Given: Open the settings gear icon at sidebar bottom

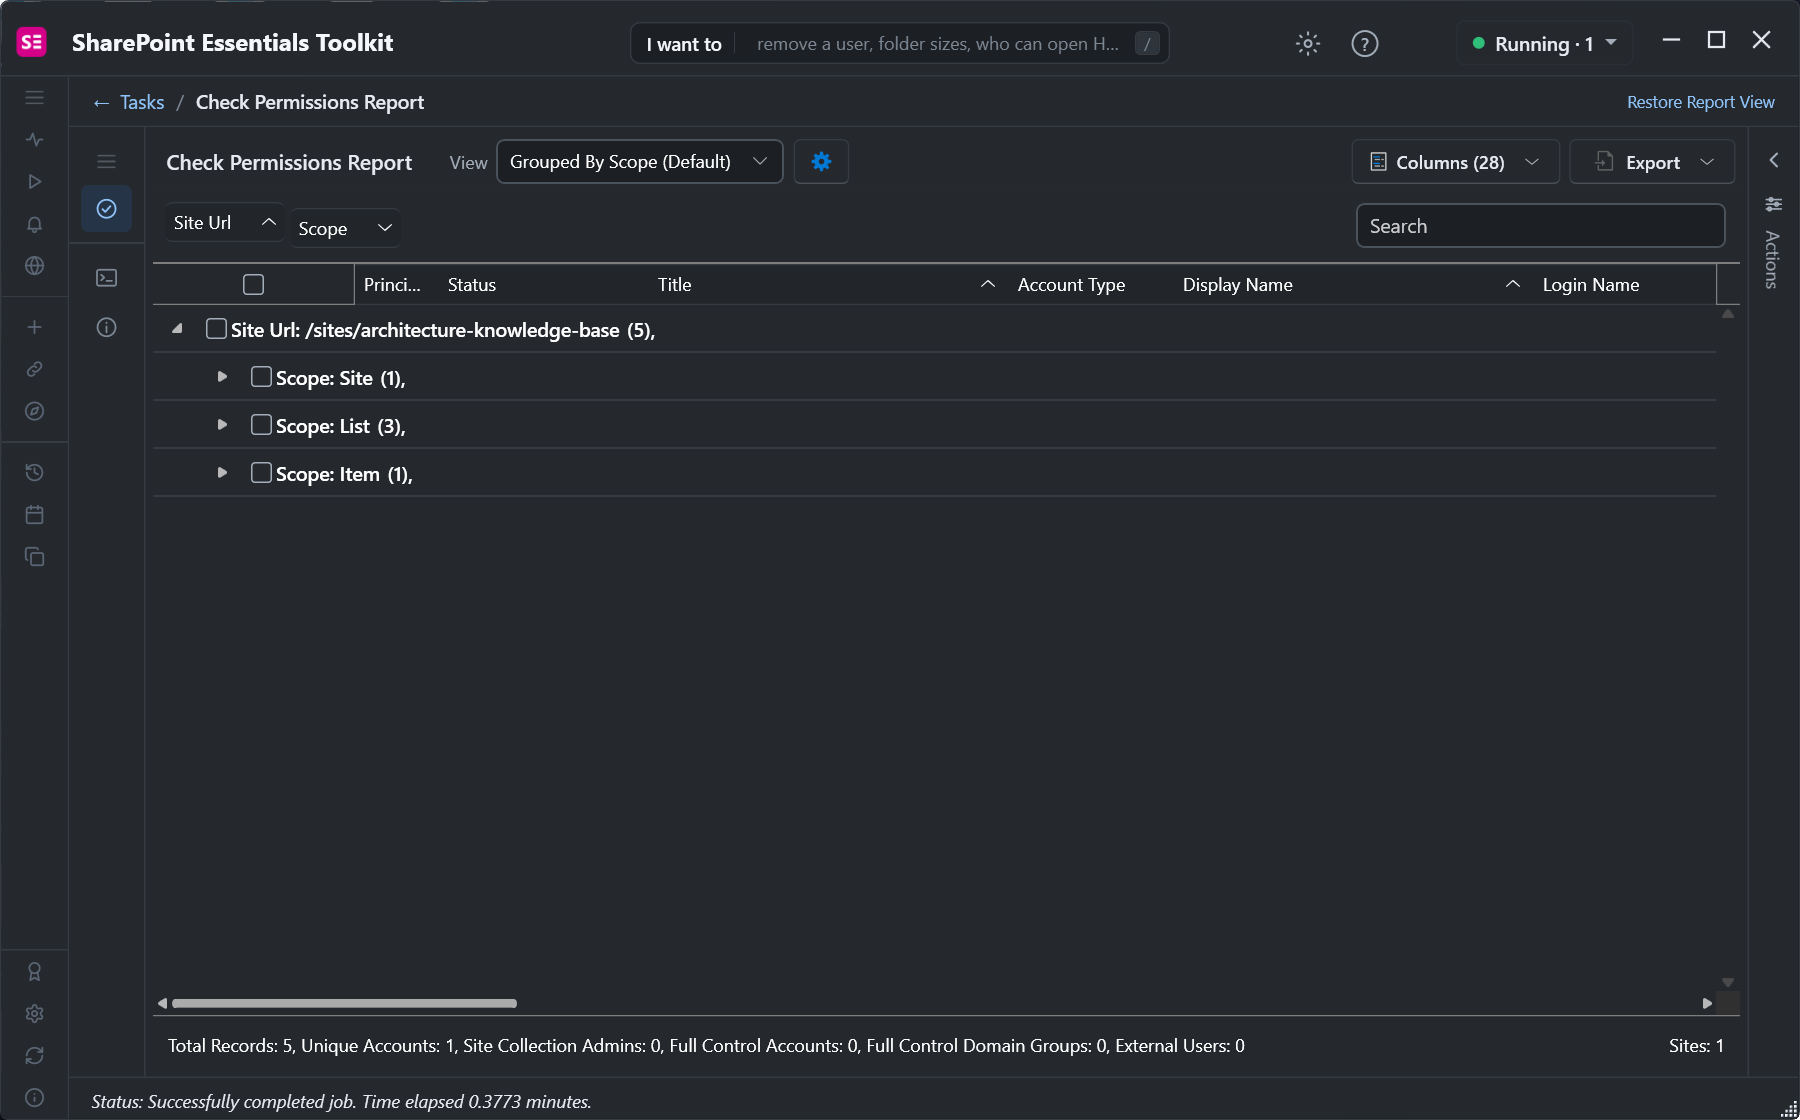Looking at the screenshot, I should coord(35,1014).
